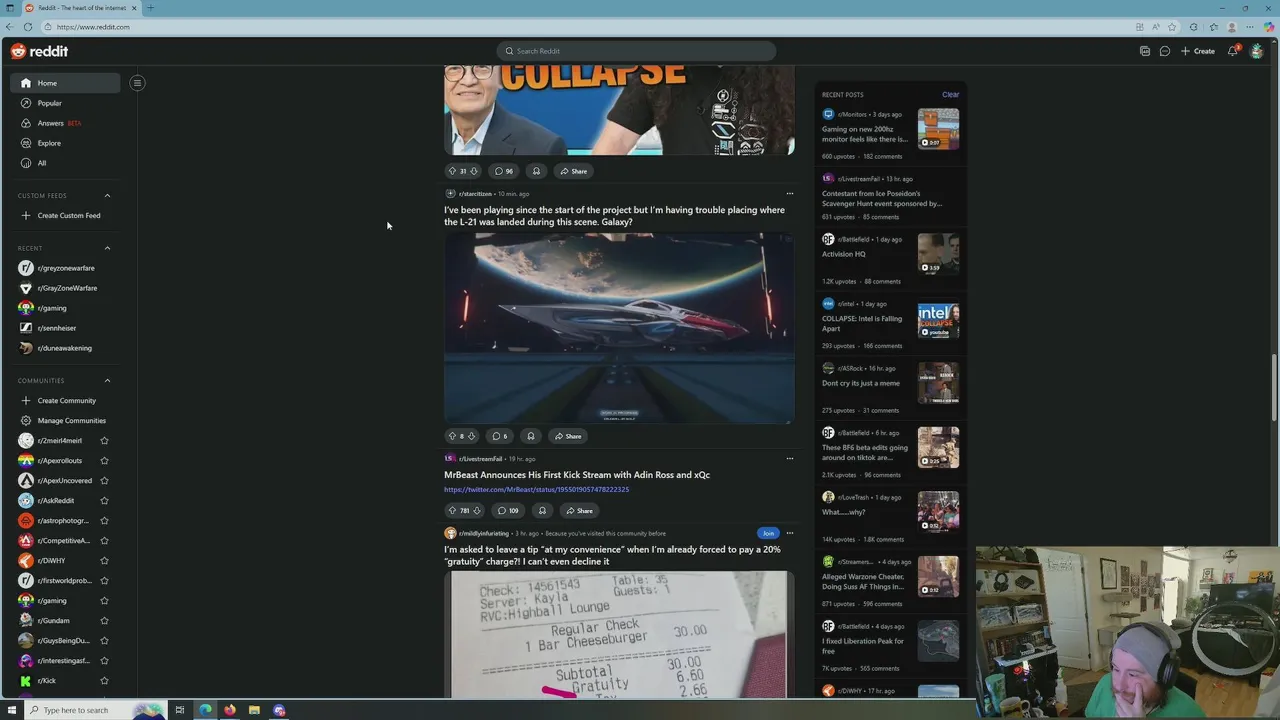
Task: Share the MrBeast Kick stream post
Action: [x=580, y=511]
